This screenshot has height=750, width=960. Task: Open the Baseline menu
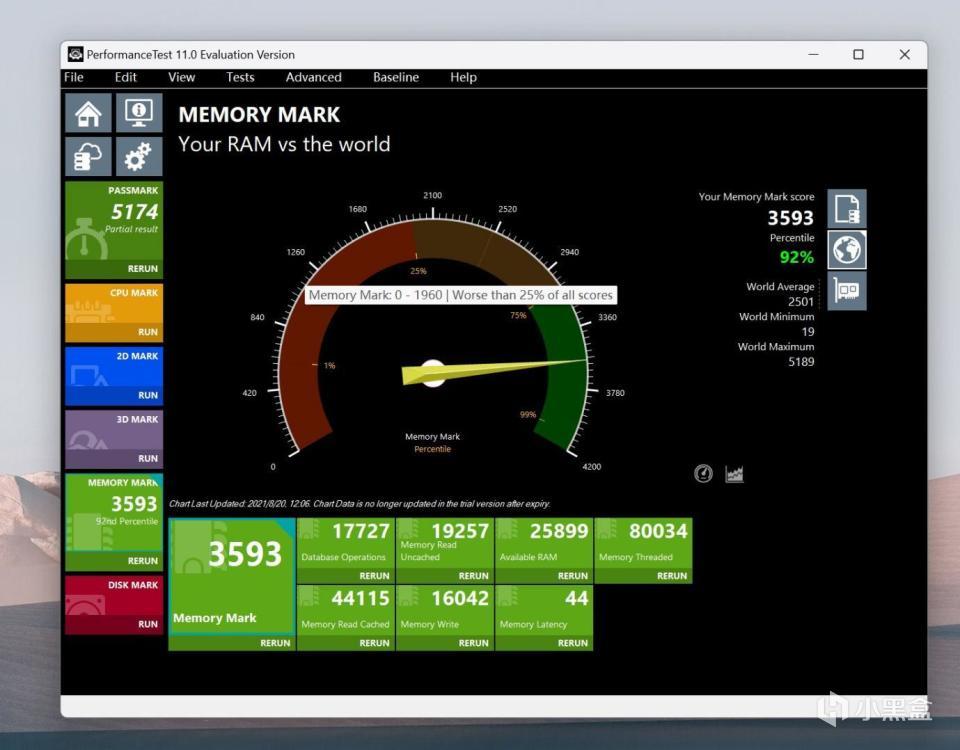click(x=396, y=77)
